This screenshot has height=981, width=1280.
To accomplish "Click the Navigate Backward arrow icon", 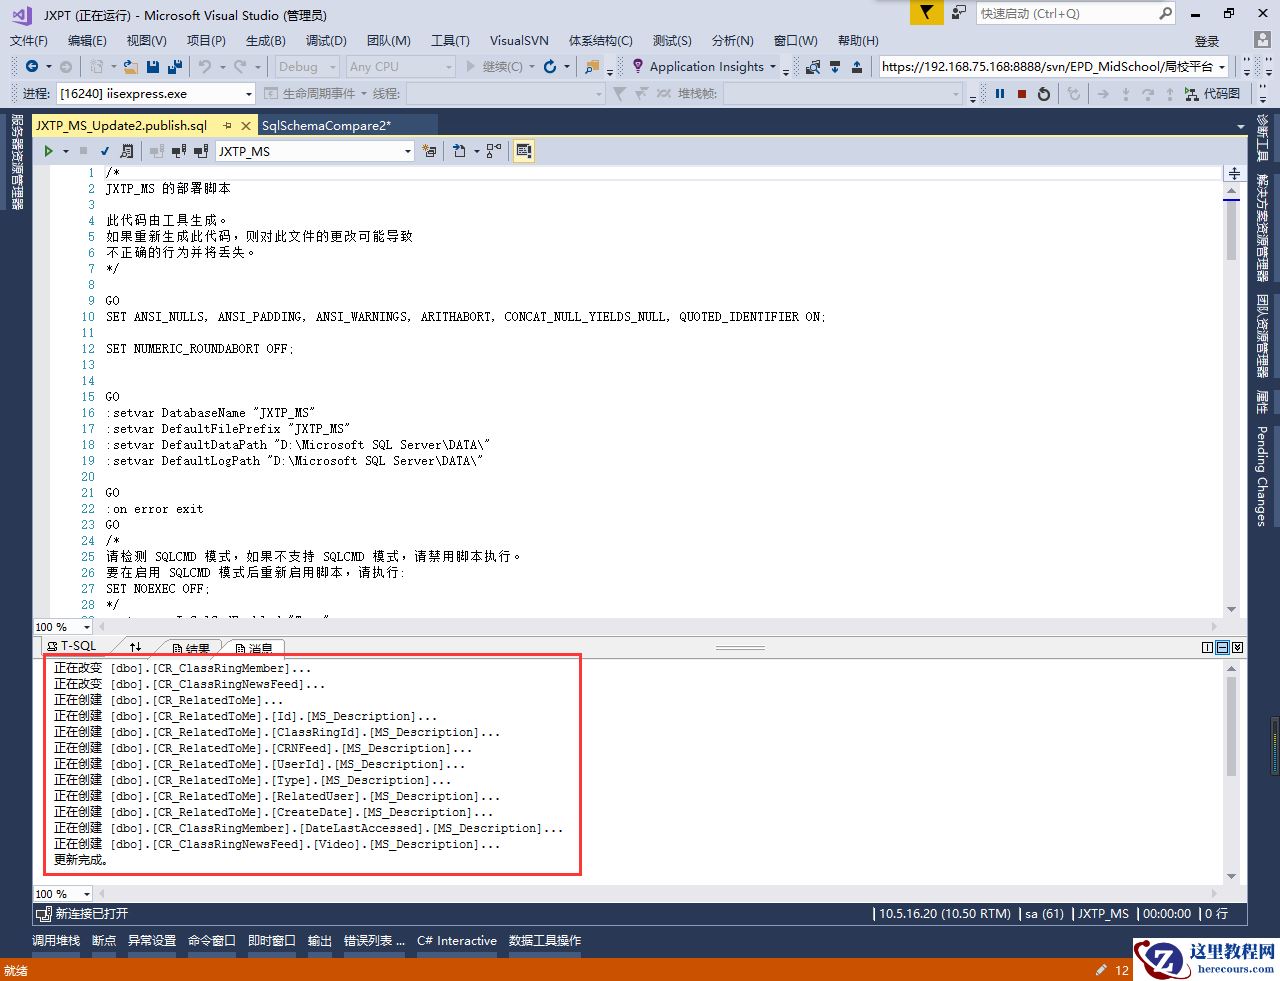I will pyautogui.click(x=32, y=67).
